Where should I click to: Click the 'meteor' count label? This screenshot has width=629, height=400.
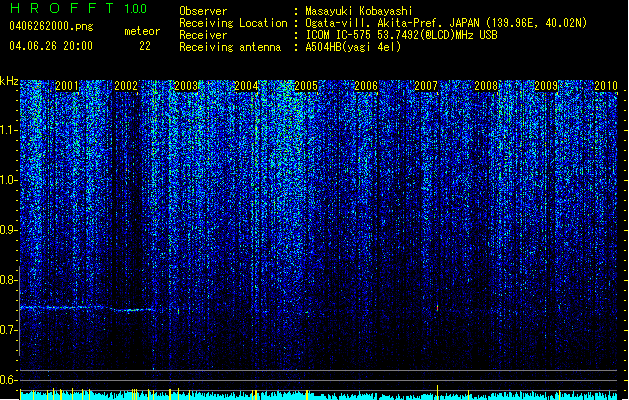(142, 31)
